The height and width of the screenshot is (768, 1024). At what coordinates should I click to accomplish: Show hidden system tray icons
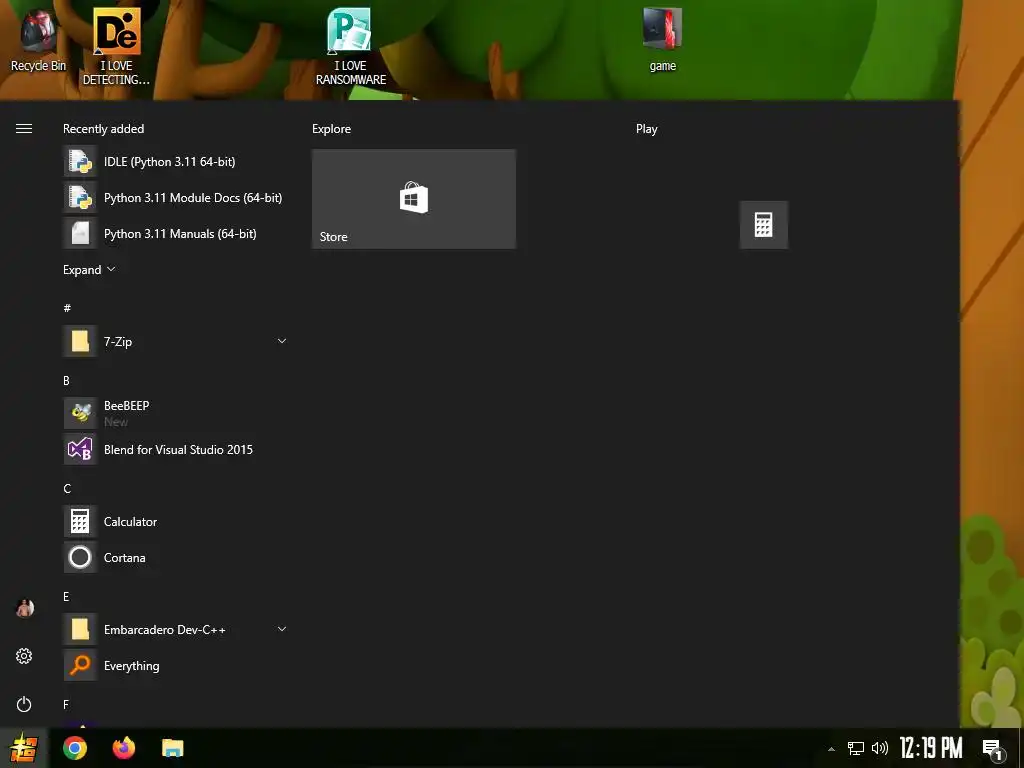[x=831, y=749]
